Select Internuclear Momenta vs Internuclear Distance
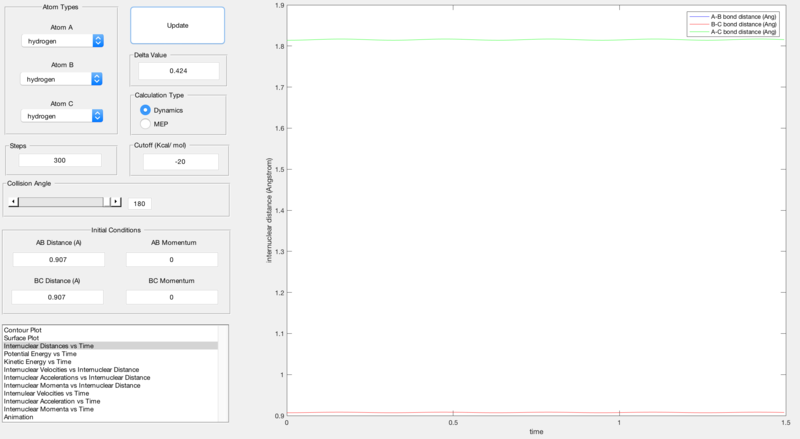800x439 pixels. click(x=111, y=385)
